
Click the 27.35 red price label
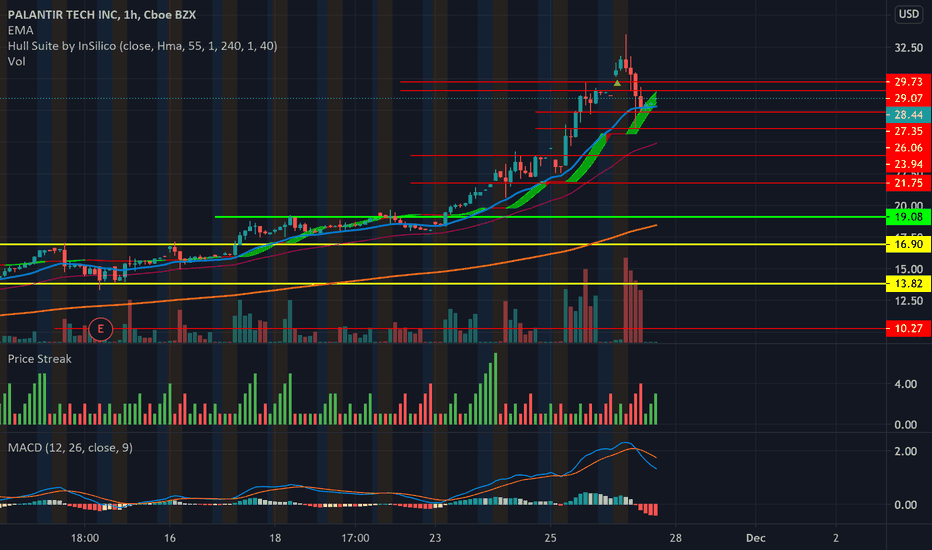[x=908, y=131]
